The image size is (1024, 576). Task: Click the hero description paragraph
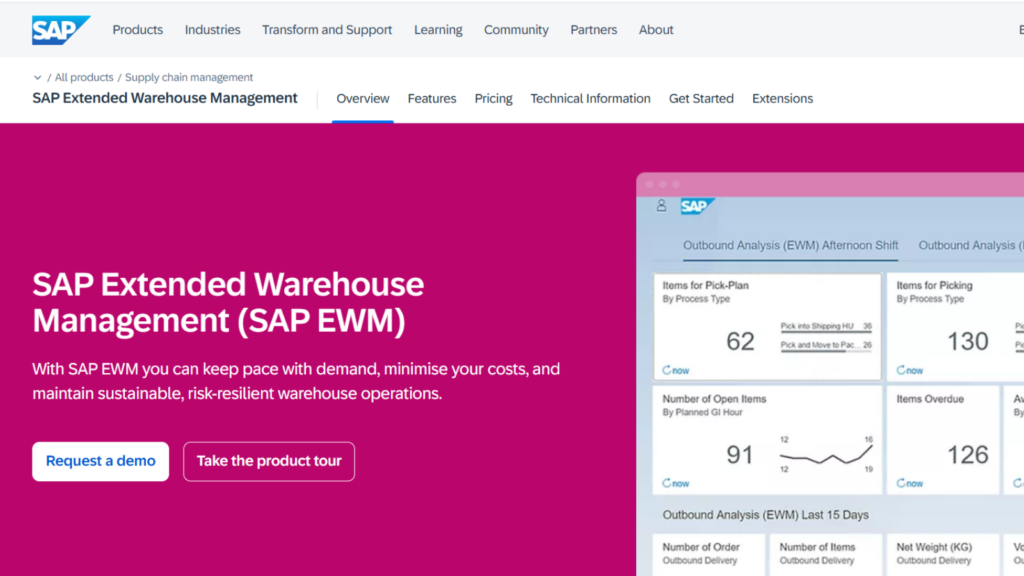coord(296,381)
